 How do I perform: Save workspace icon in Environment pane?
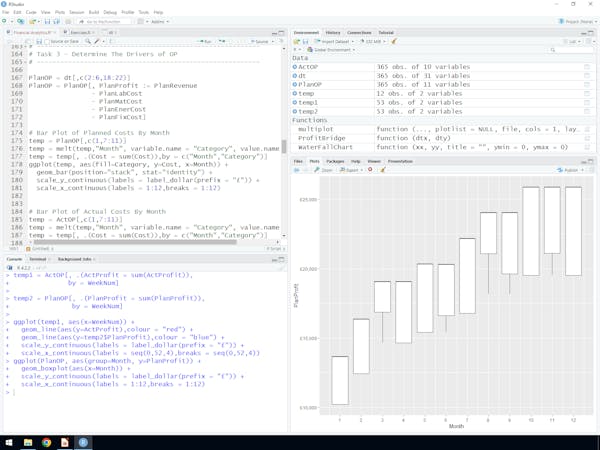[305, 41]
